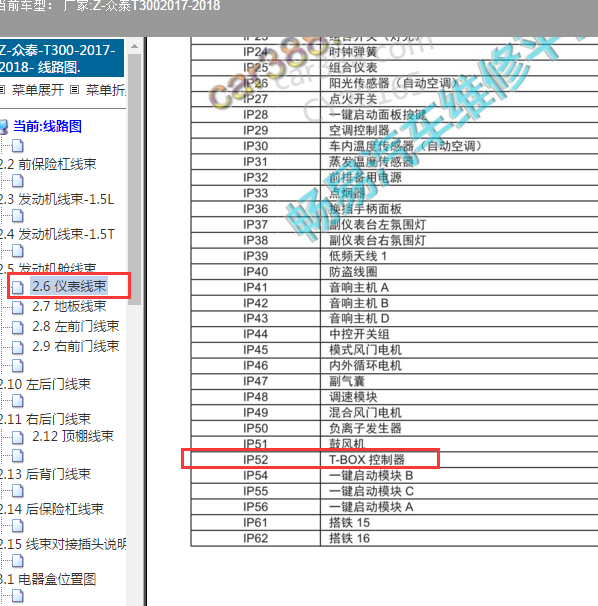
Task: Click the page icon under 2.14 后保险杠线束
Action: coord(17,526)
